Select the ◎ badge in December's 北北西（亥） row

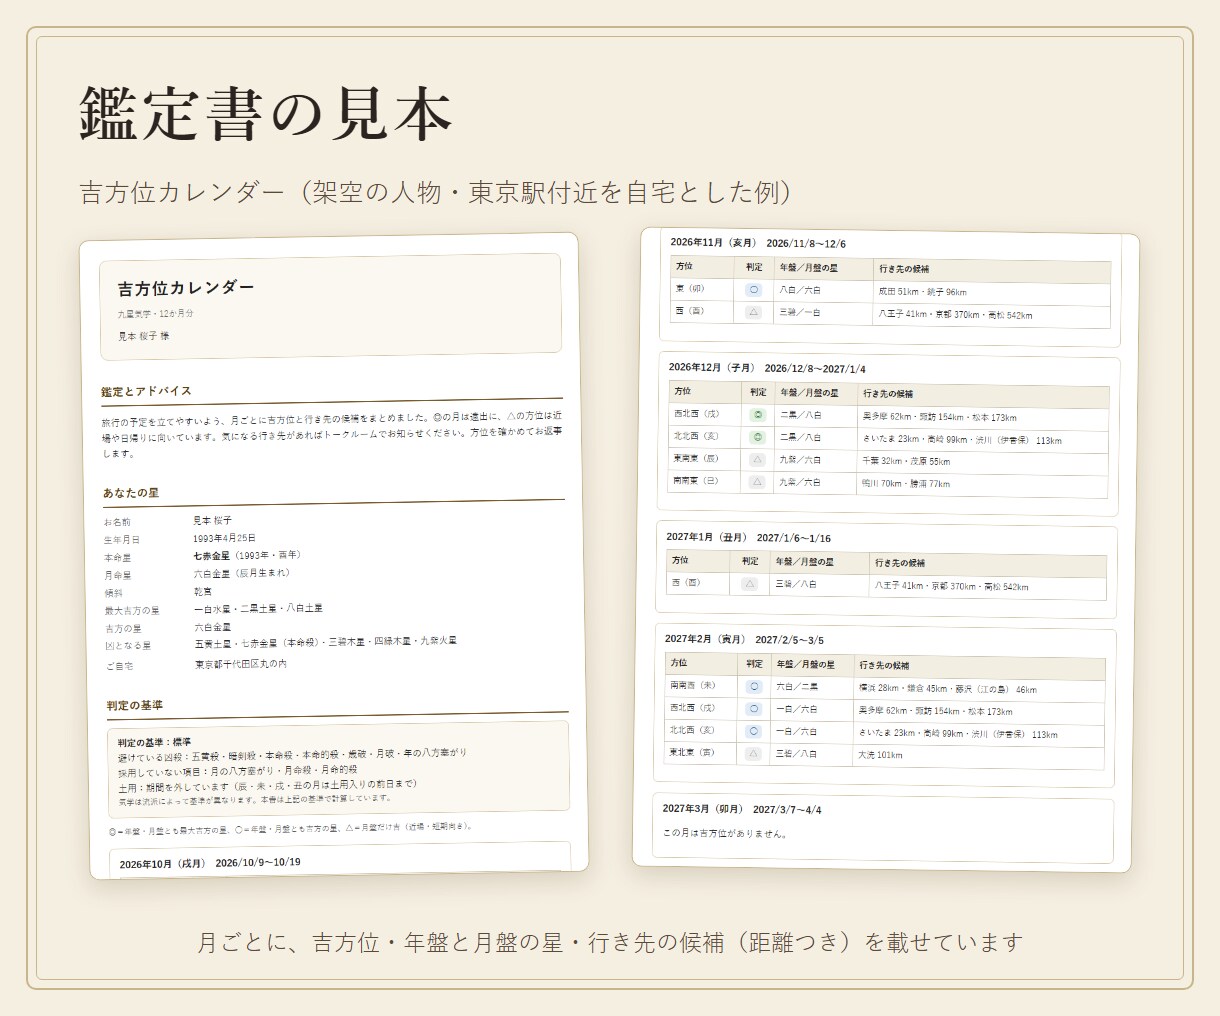coord(757,437)
